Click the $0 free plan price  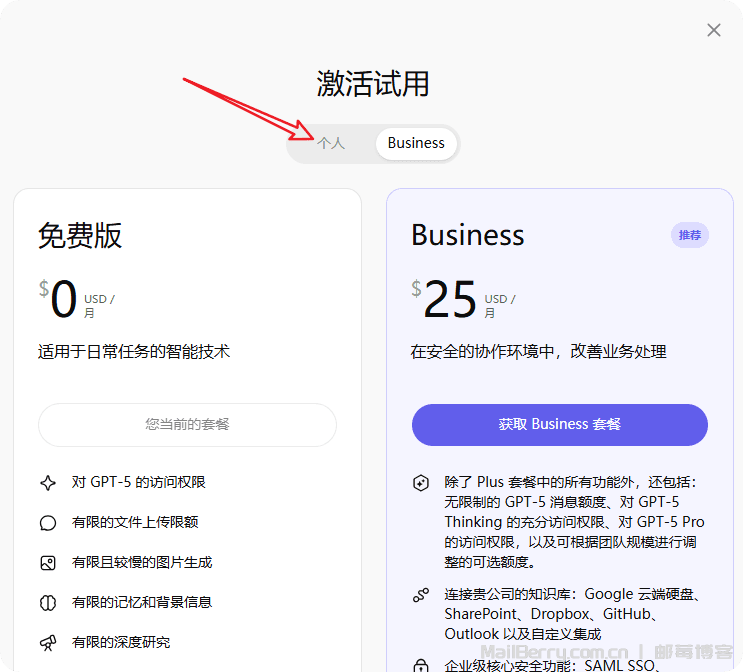pos(63,299)
